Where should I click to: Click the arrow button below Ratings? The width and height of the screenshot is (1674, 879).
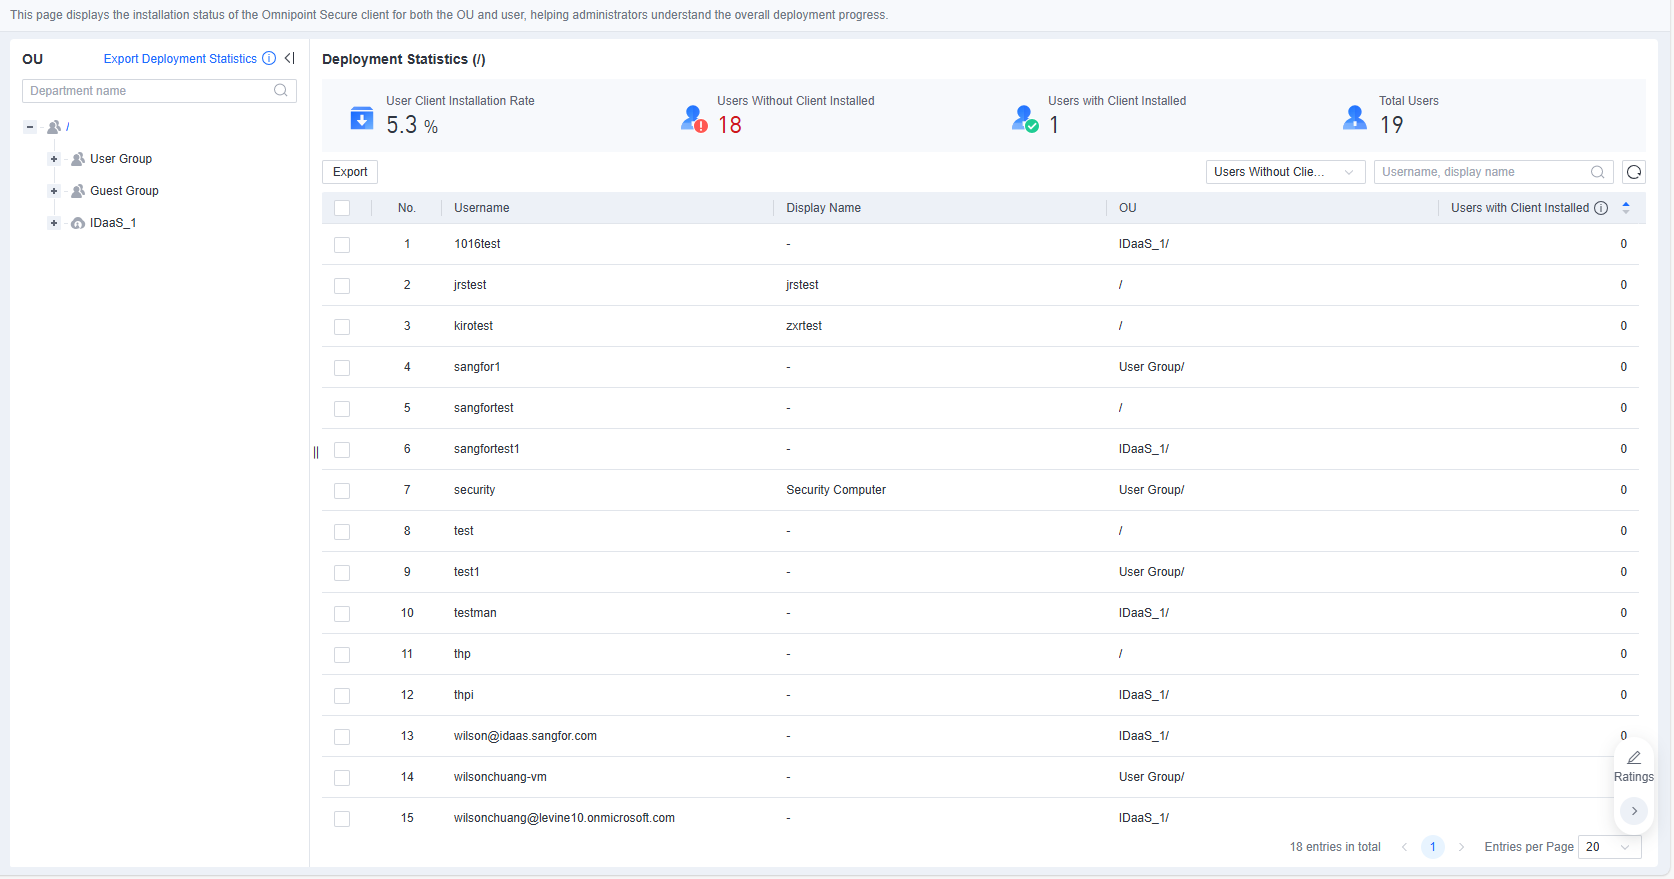coord(1634,811)
